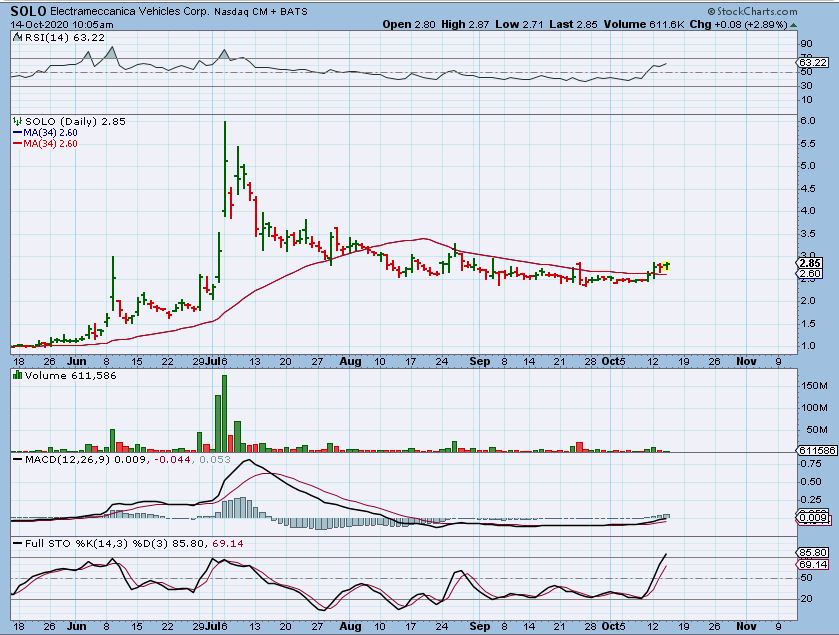Select the blue MA(34) legend marker
This screenshot has width=839, height=635.
click(14, 132)
